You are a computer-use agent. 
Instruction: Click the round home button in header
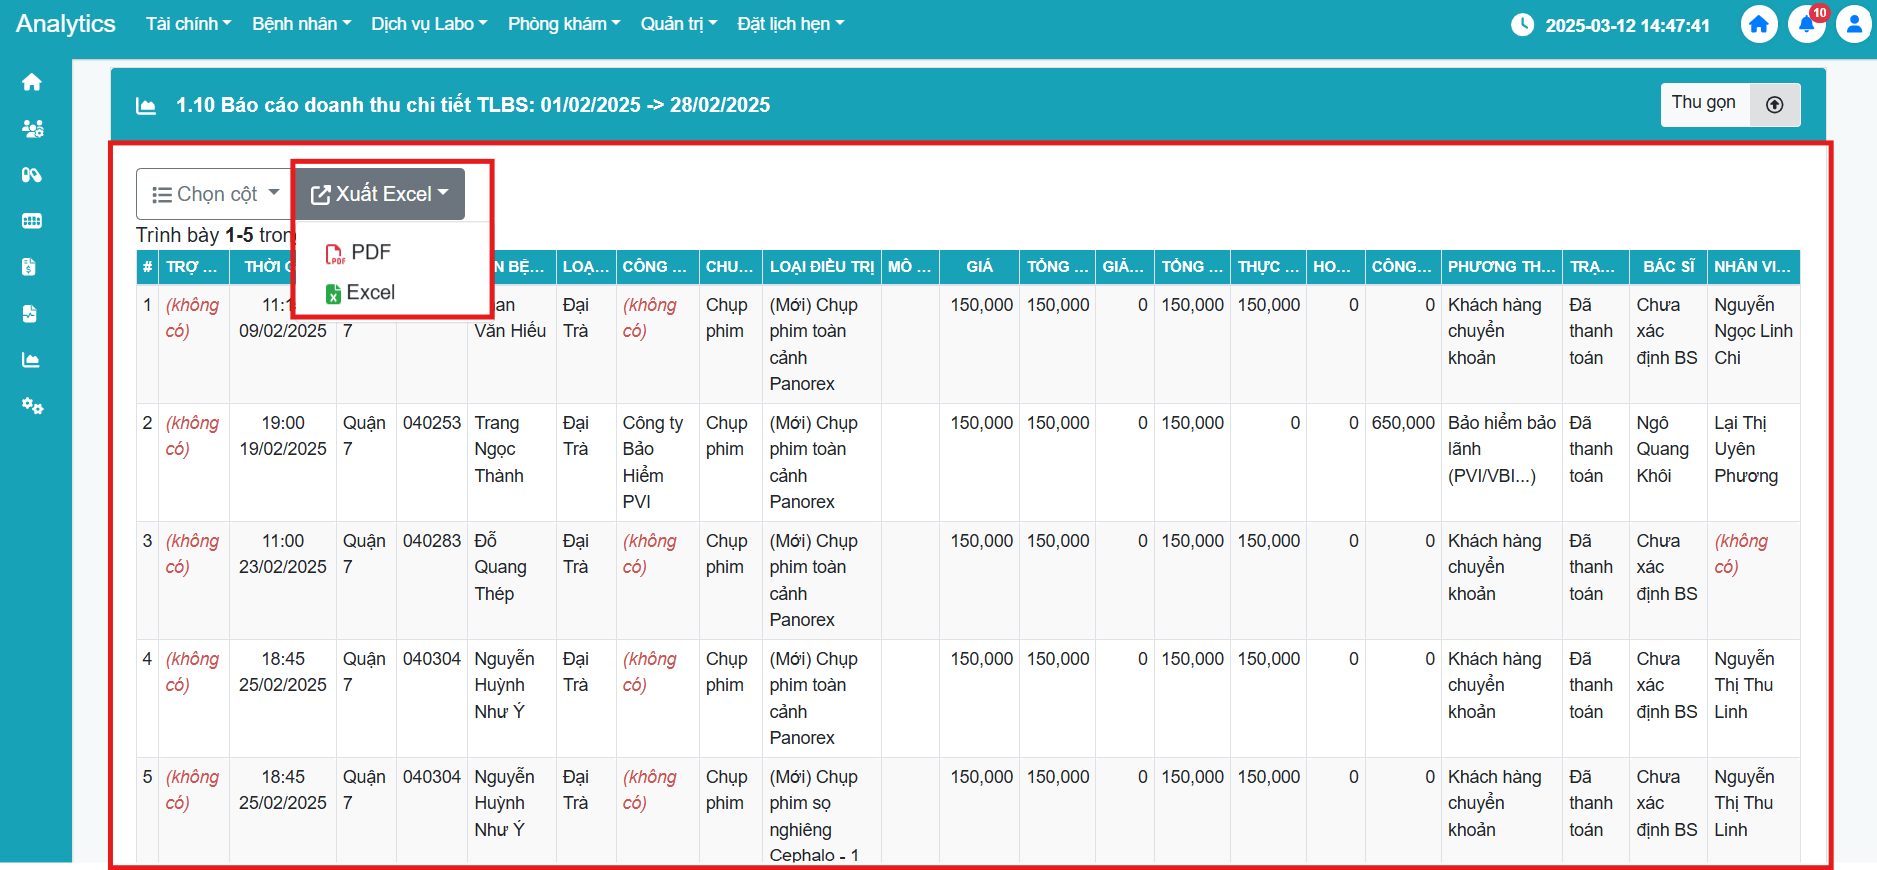click(x=1759, y=24)
